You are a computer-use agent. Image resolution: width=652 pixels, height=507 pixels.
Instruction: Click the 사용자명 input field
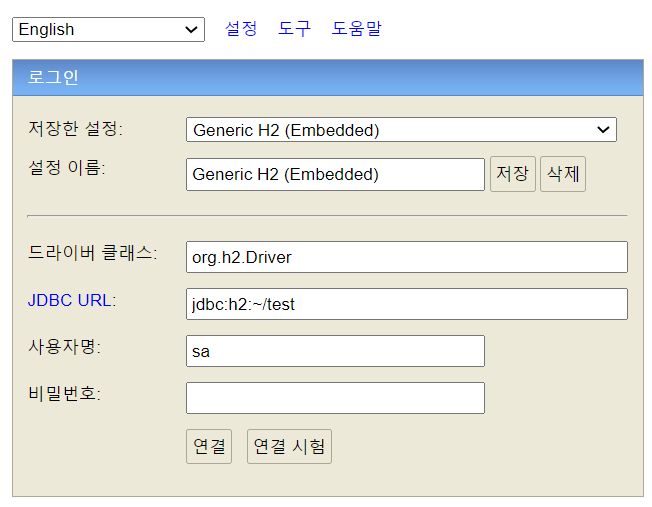(x=336, y=351)
